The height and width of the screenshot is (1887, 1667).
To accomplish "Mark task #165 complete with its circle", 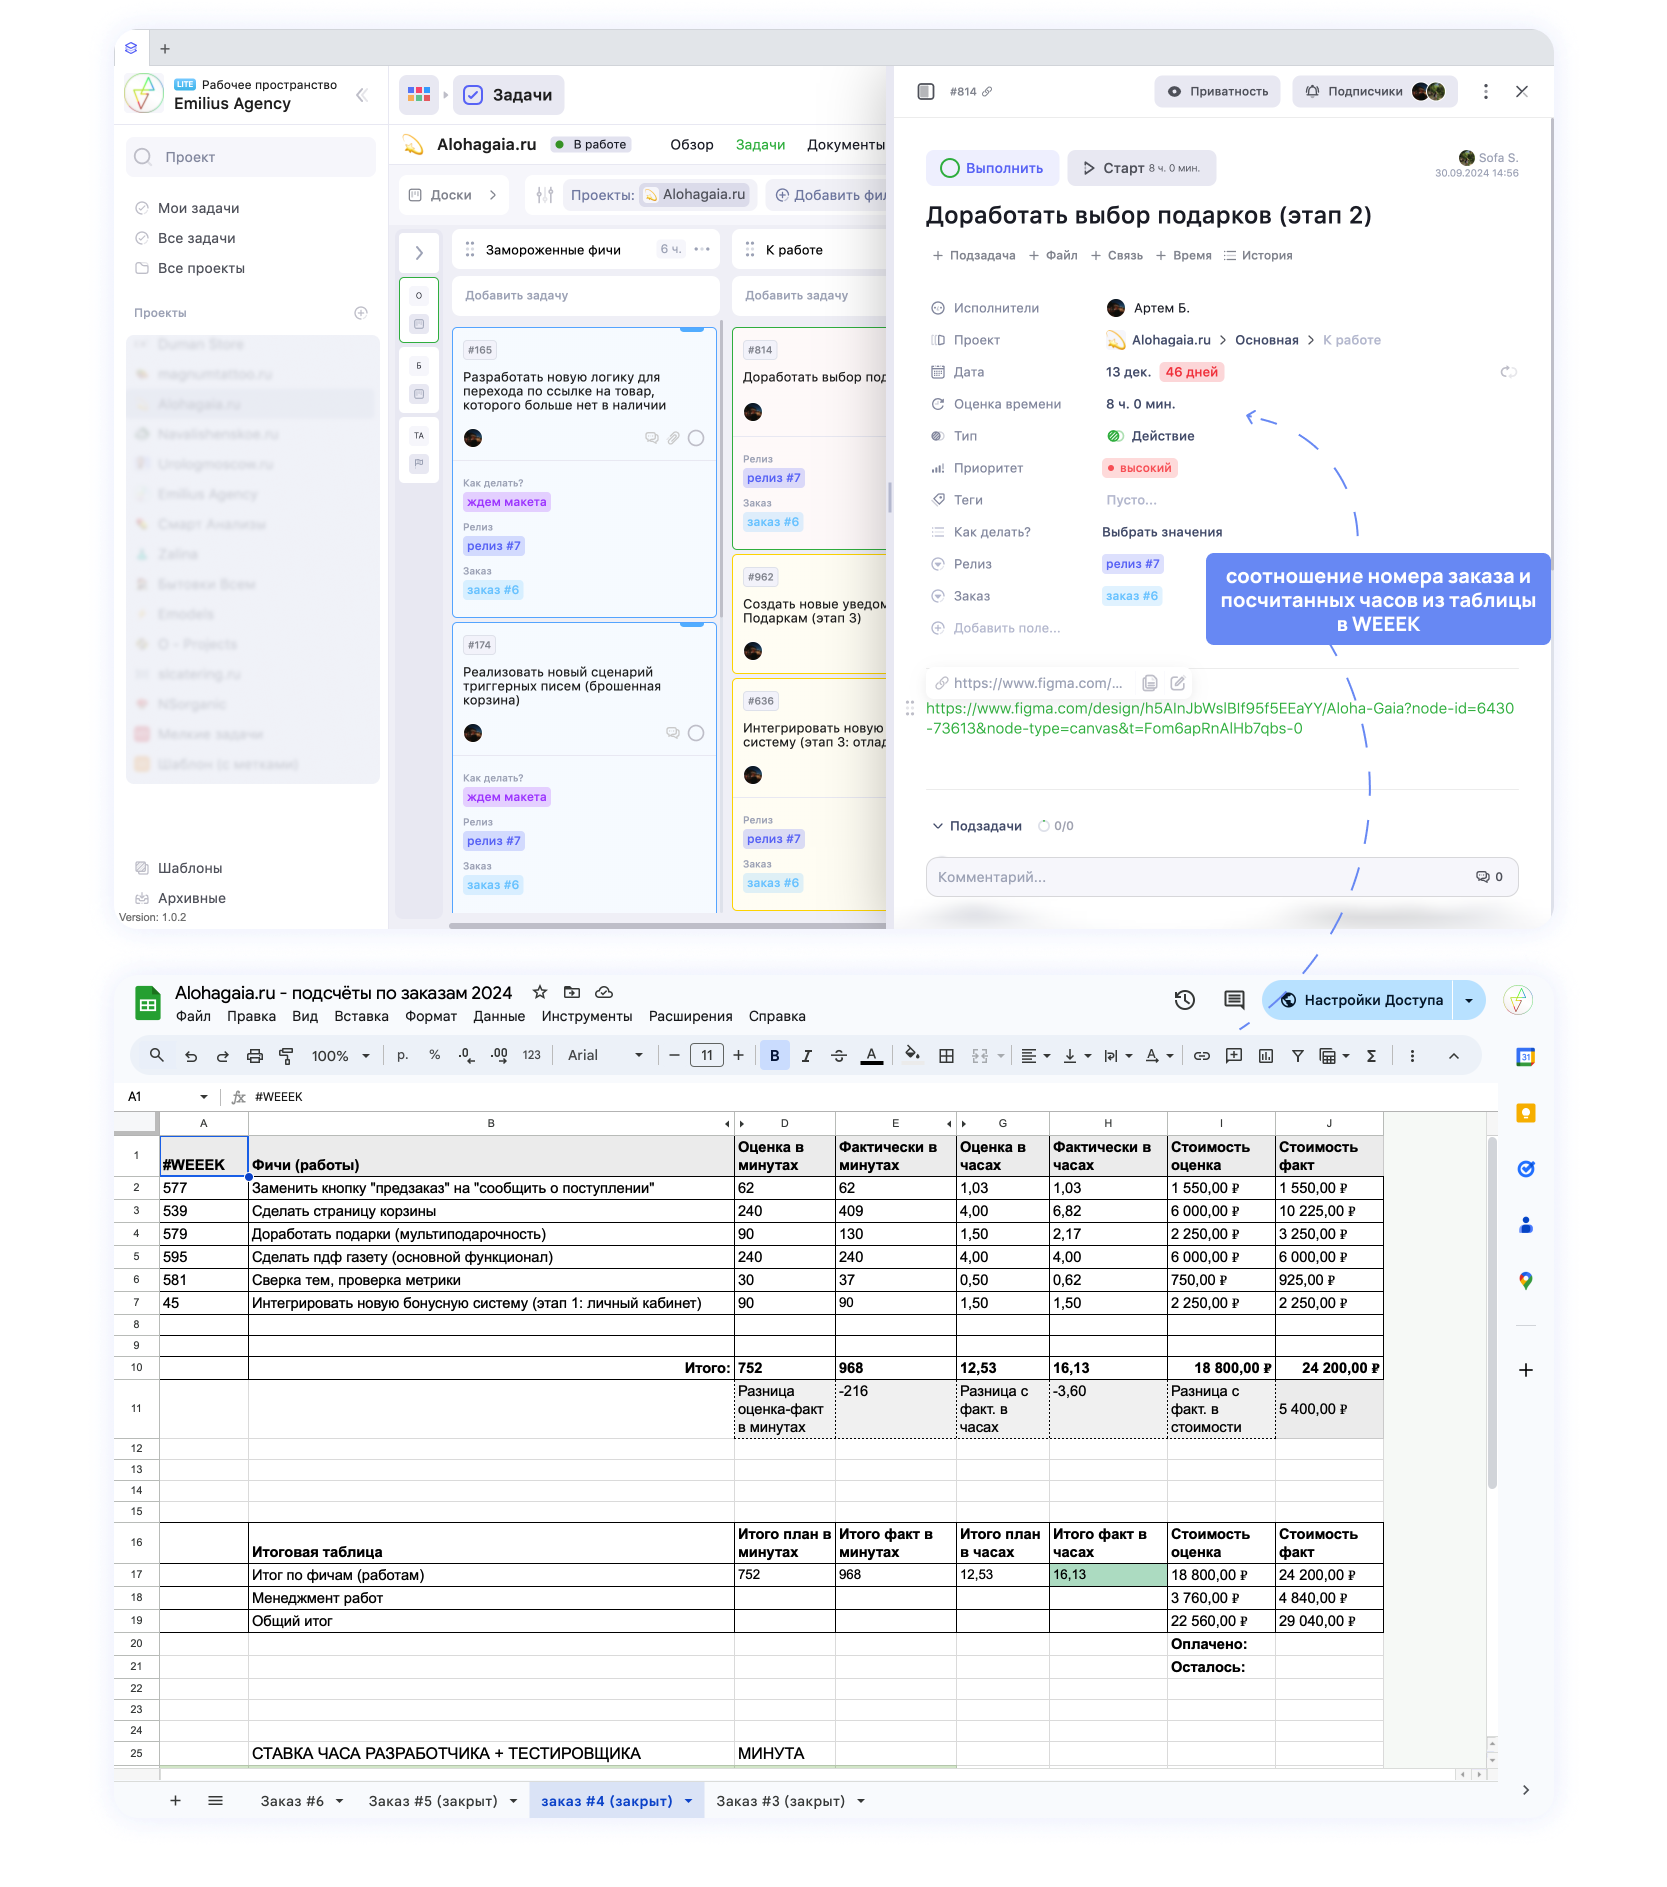I will pos(696,438).
